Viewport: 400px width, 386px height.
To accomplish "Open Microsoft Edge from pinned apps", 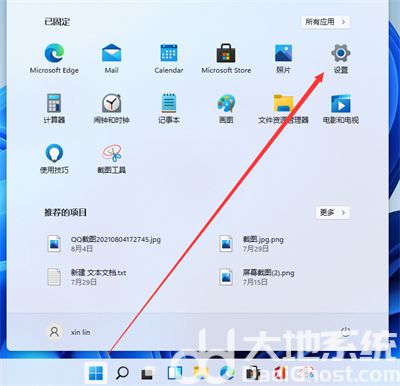I will point(54,58).
